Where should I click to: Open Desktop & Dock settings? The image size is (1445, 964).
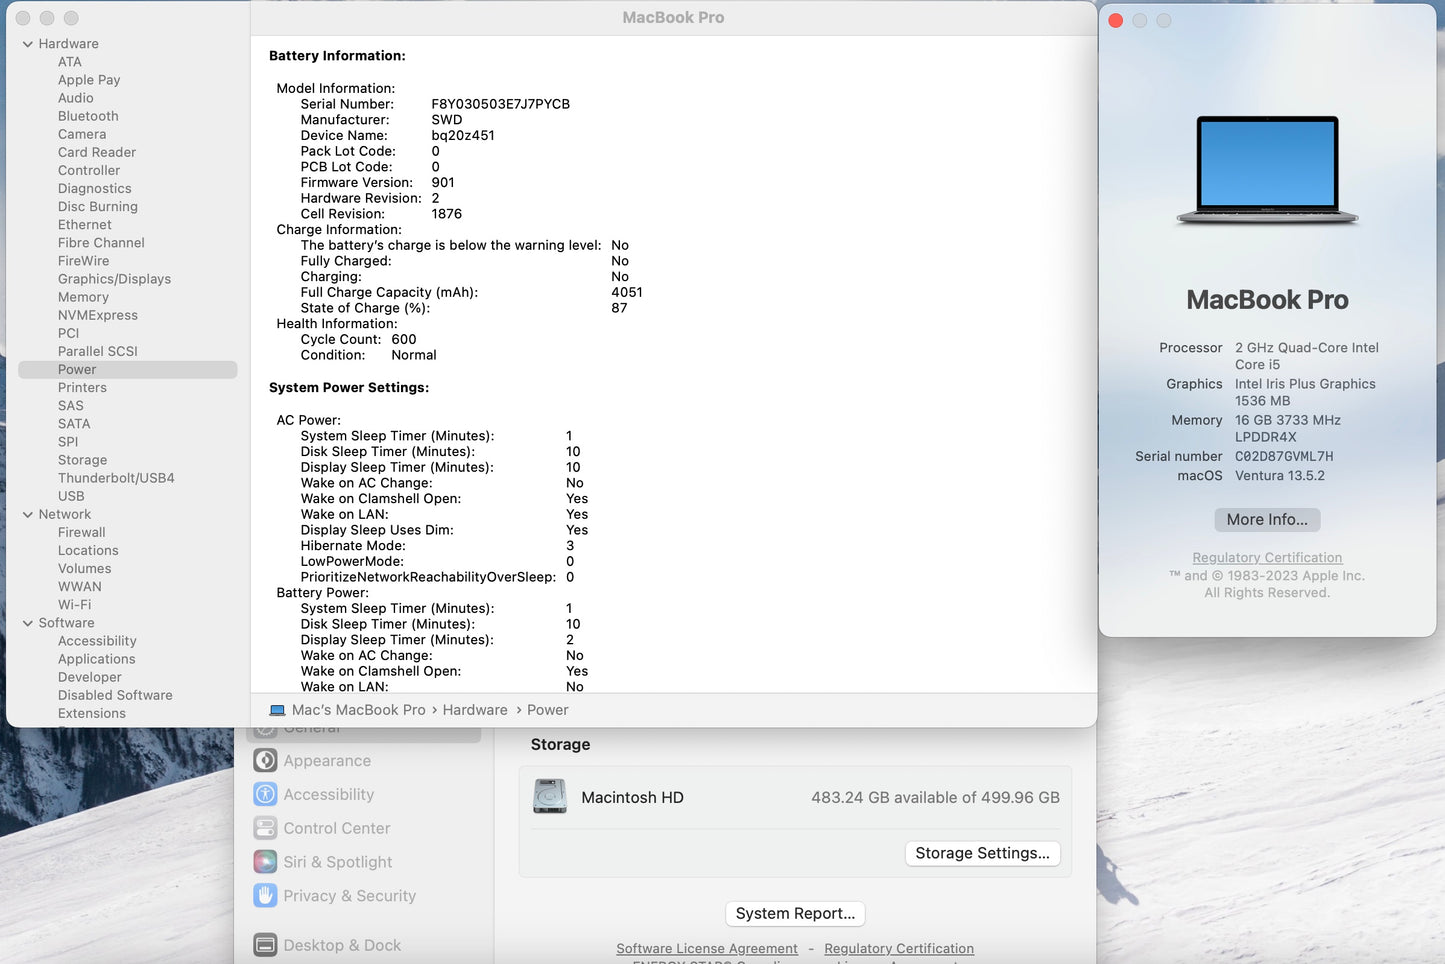(x=342, y=944)
